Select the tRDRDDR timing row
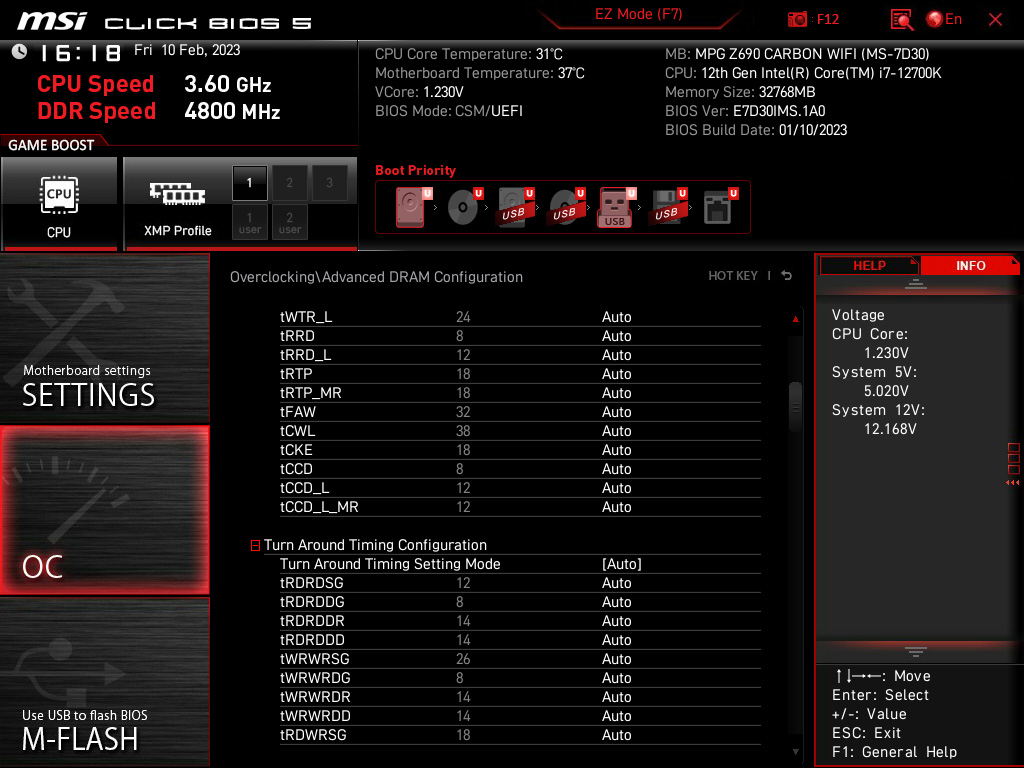Screen dimensions: 1024x768 520,621
